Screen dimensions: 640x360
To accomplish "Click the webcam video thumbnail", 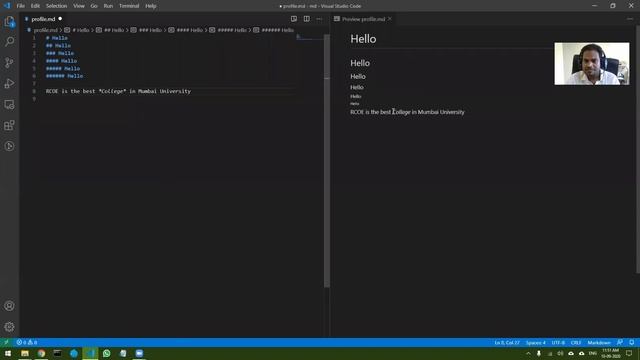I will pyautogui.click(x=592, y=64).
